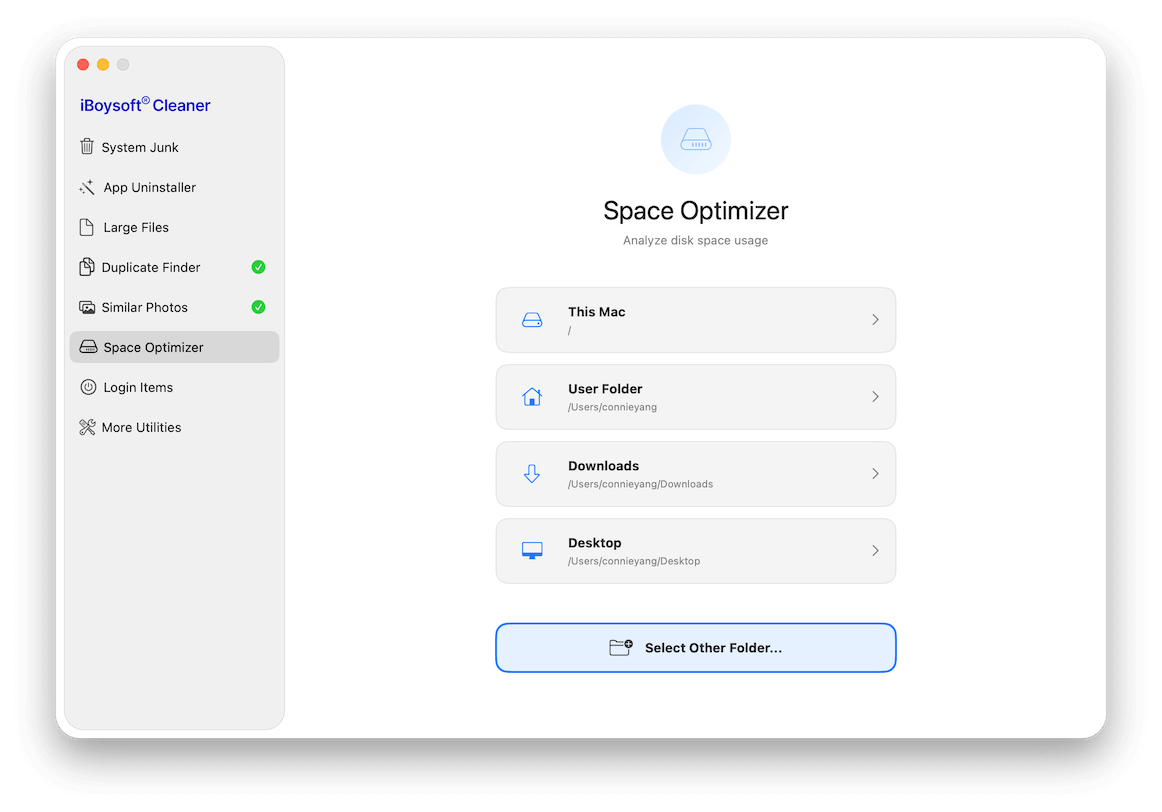Image resolution: width=1162 pixels, height=812 pixels.
Task: Click the Space Optimizer disk icon in sidebar
Action: click(x=89, y=347)
